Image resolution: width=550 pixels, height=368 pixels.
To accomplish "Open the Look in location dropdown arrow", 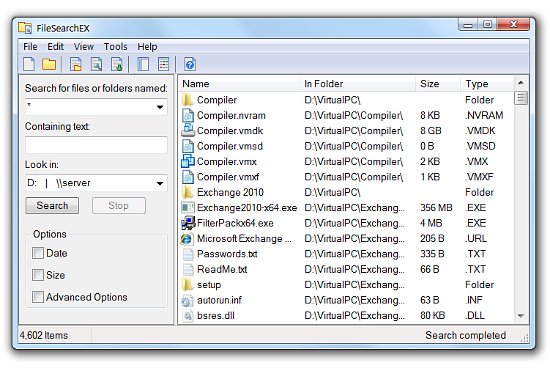I will [160, 183].
